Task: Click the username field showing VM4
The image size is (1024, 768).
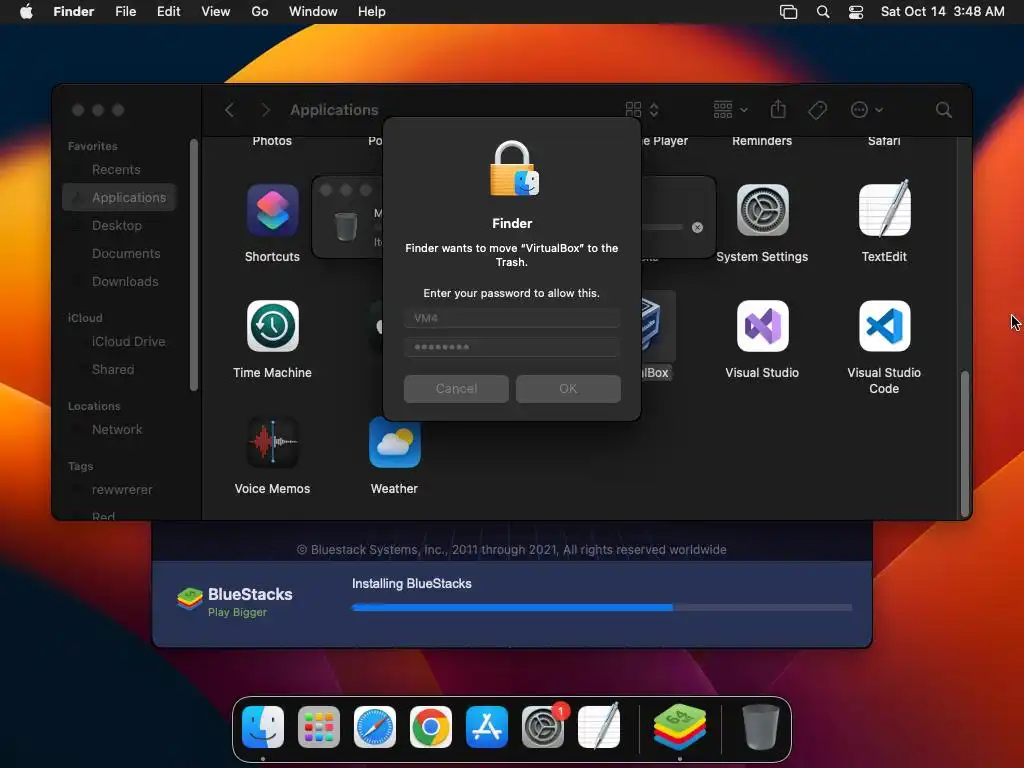Action: point(512,318)
